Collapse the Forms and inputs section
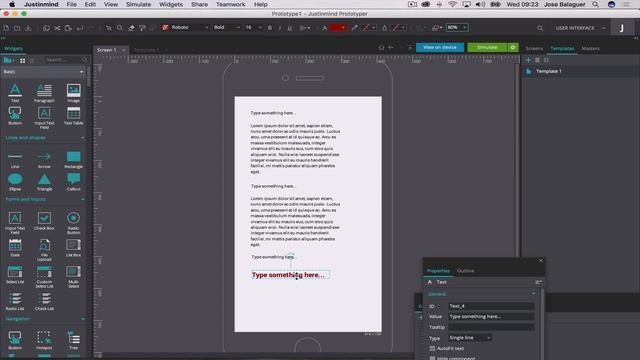The height and width of the screenshot is (360, 640). click(83, 200)
